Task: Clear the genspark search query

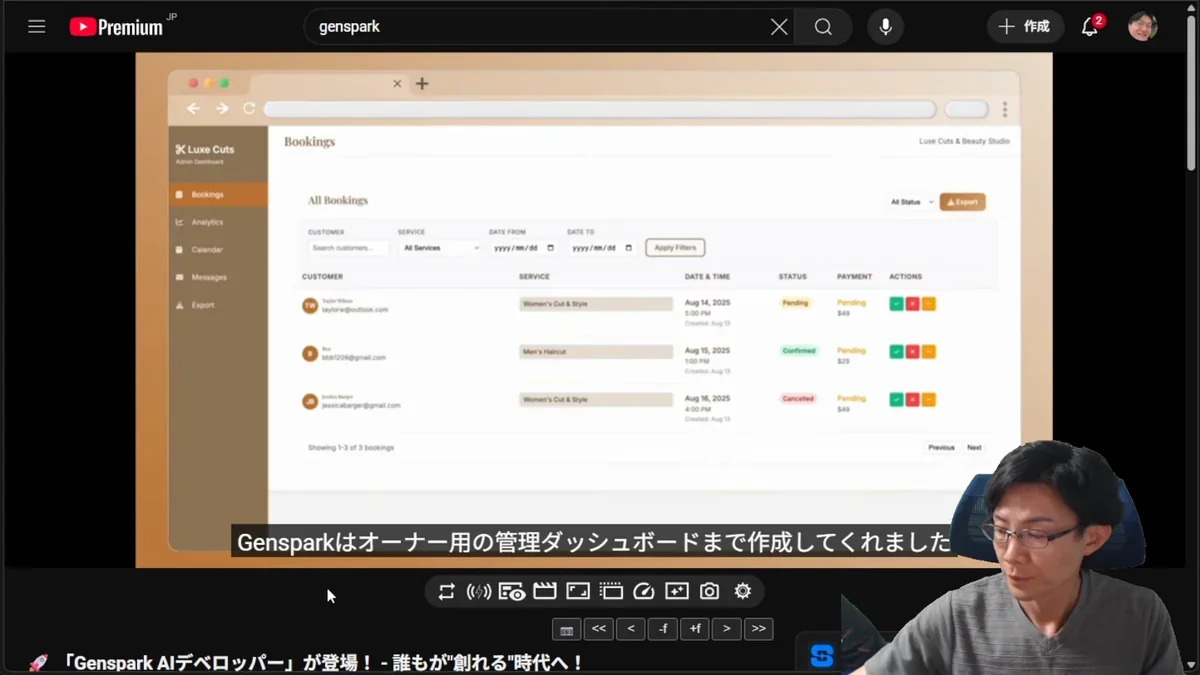Action: click(x=779, y=27)
